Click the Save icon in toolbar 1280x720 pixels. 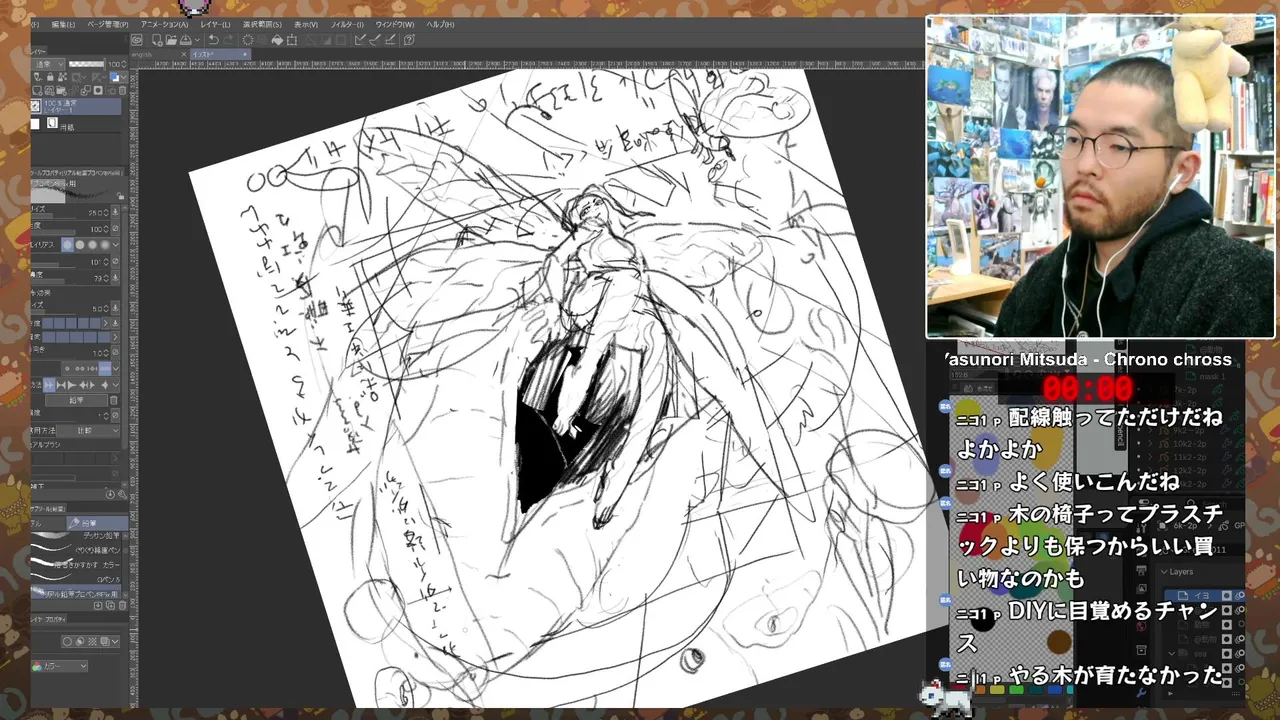tap(185, 40)
